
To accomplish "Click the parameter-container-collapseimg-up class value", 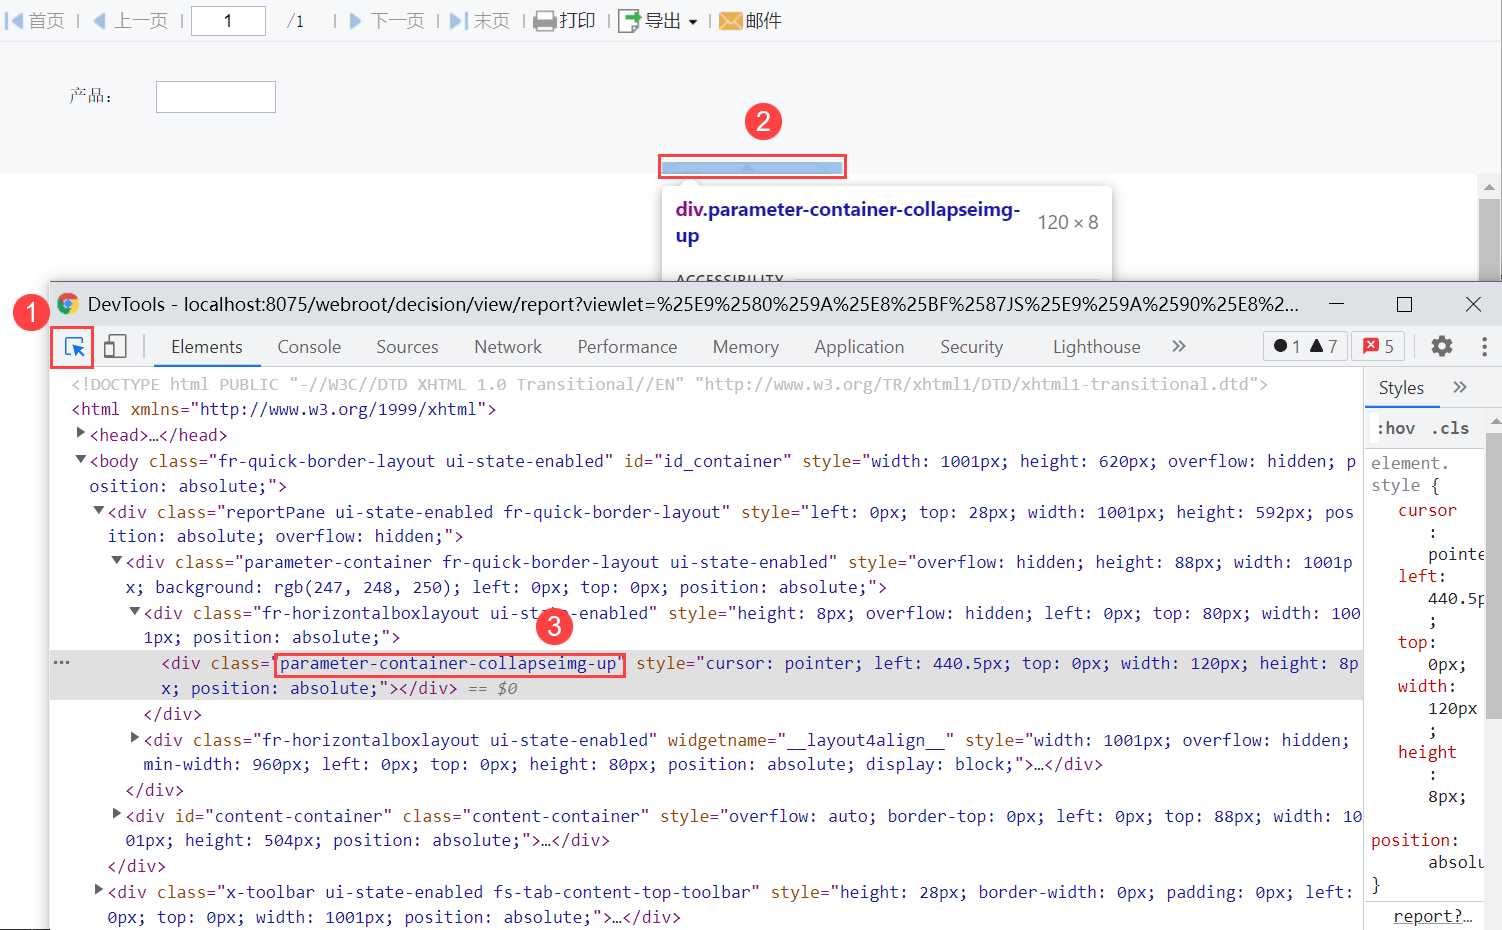I will click(x=448, y=663).
